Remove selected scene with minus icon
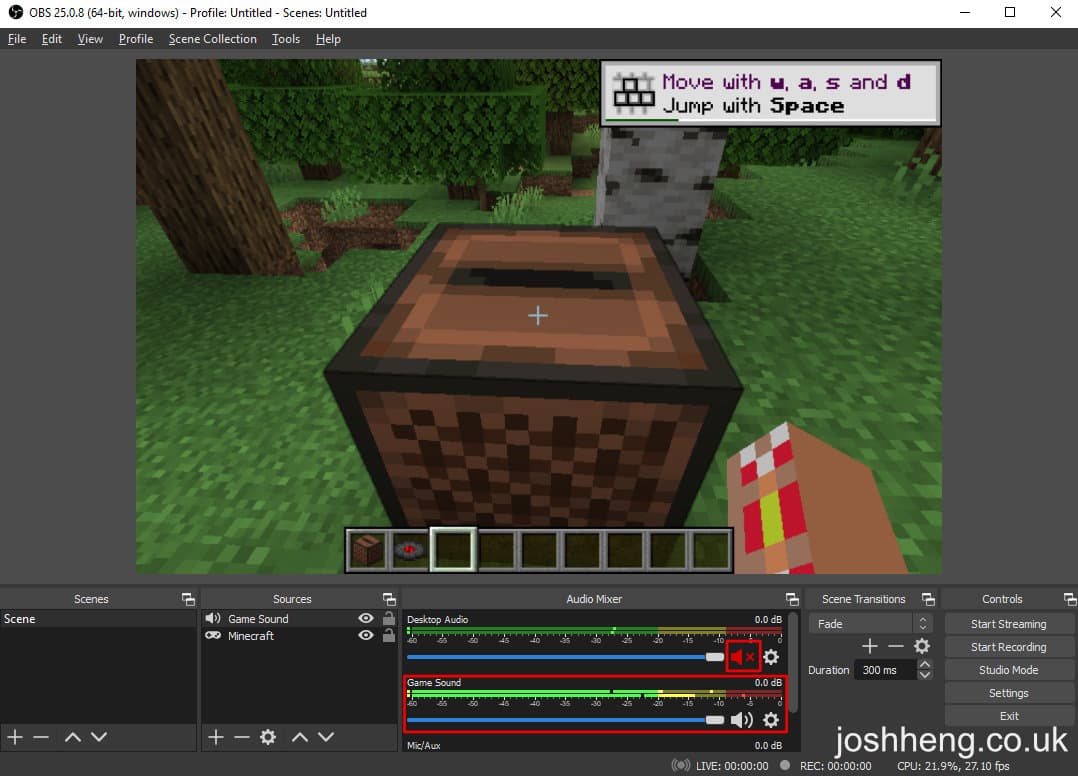 41,737
